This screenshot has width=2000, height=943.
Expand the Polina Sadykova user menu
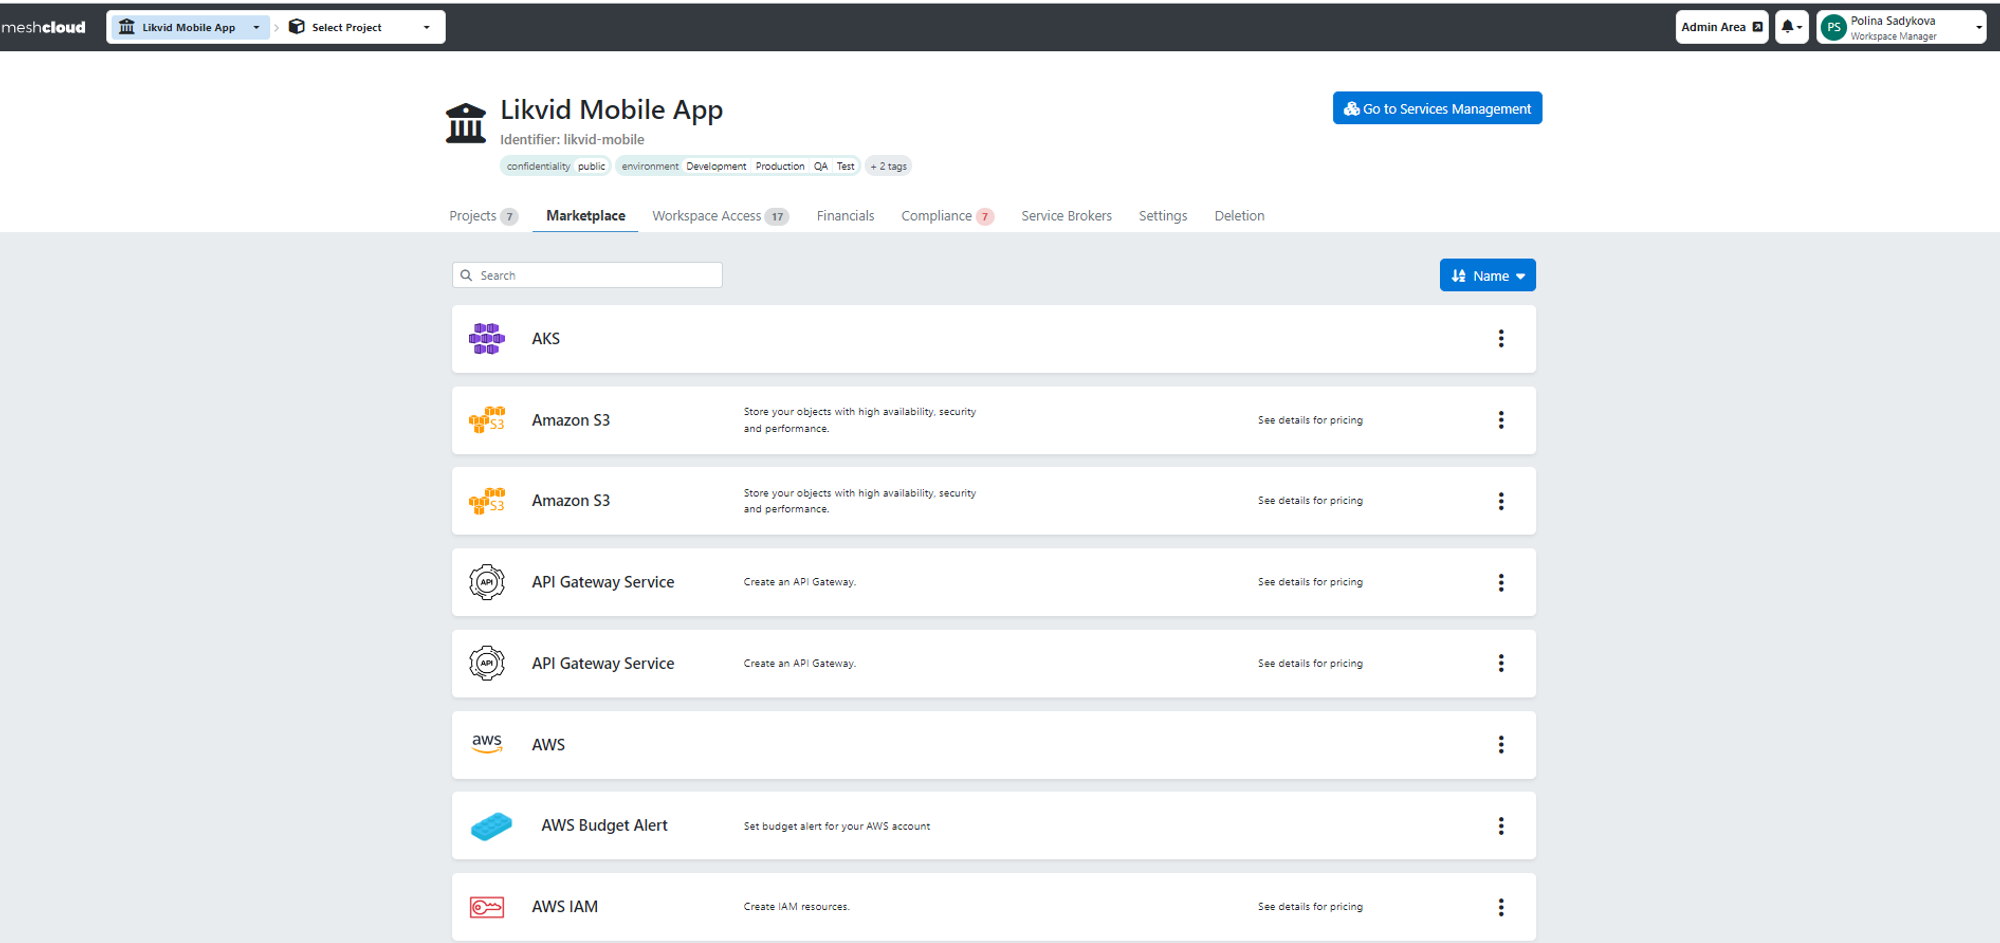pyautogui.click(x=1901, y=27)
